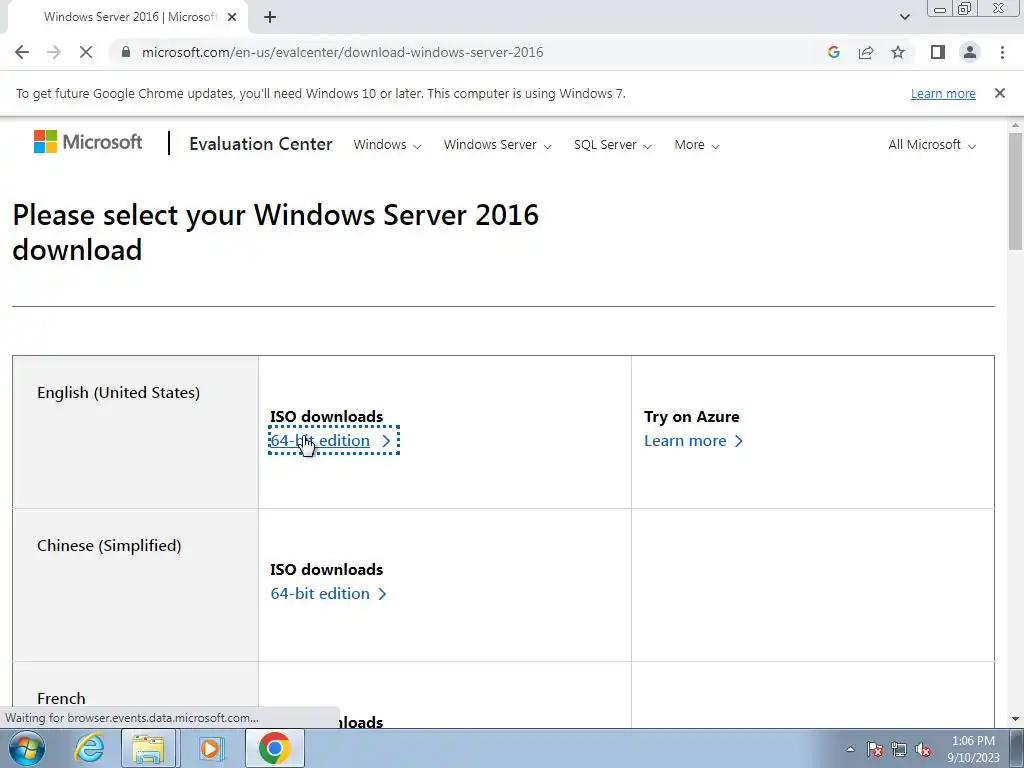
Task: Open Windows Explorer from taskbar
Action: [x=148, y=748]
